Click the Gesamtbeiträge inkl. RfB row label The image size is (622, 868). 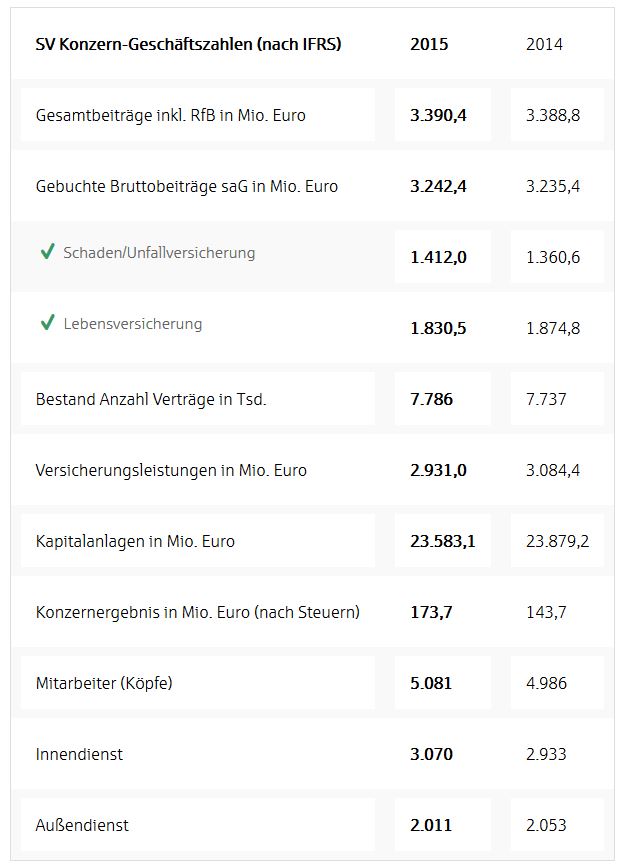170,115
